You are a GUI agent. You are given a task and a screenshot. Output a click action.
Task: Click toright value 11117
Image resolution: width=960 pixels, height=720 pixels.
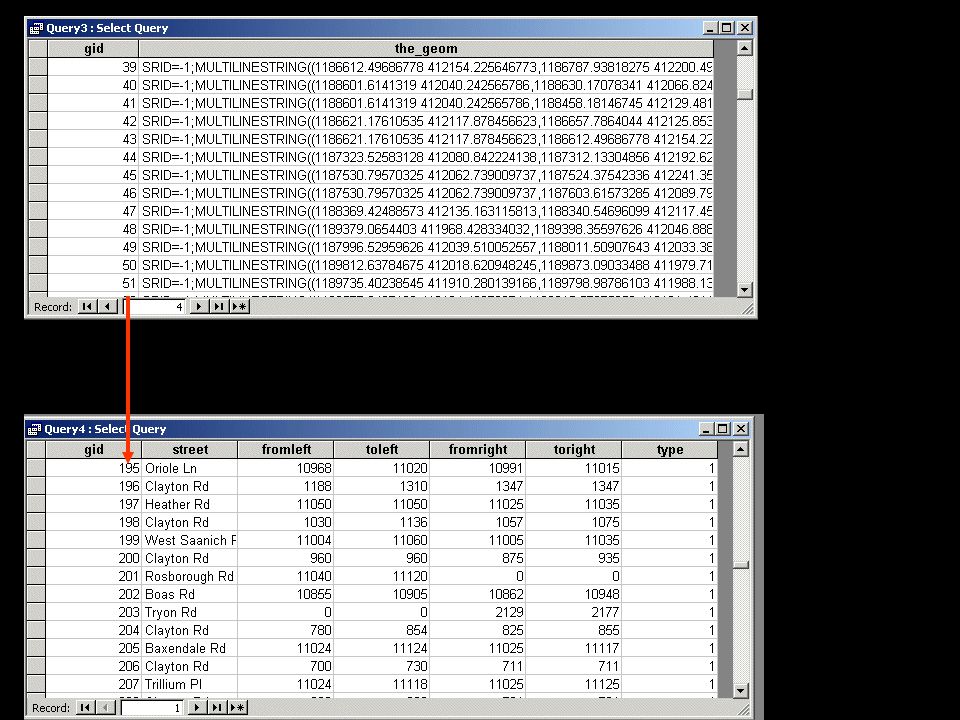pos(574,648)
